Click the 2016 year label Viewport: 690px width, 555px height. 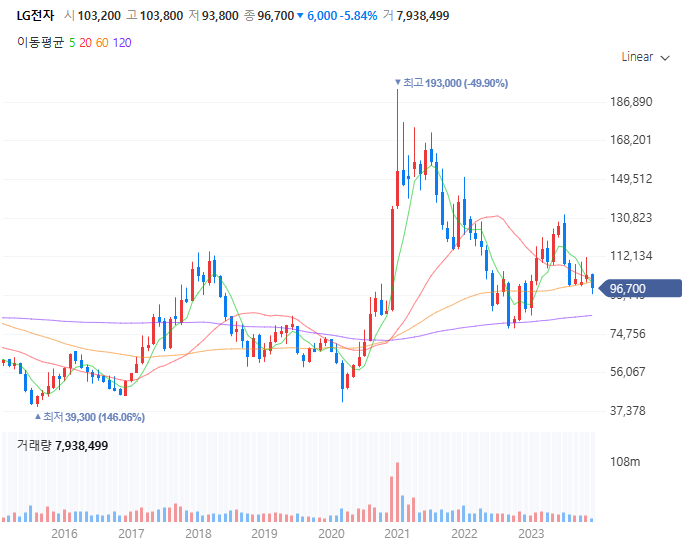tap(64, 533)
